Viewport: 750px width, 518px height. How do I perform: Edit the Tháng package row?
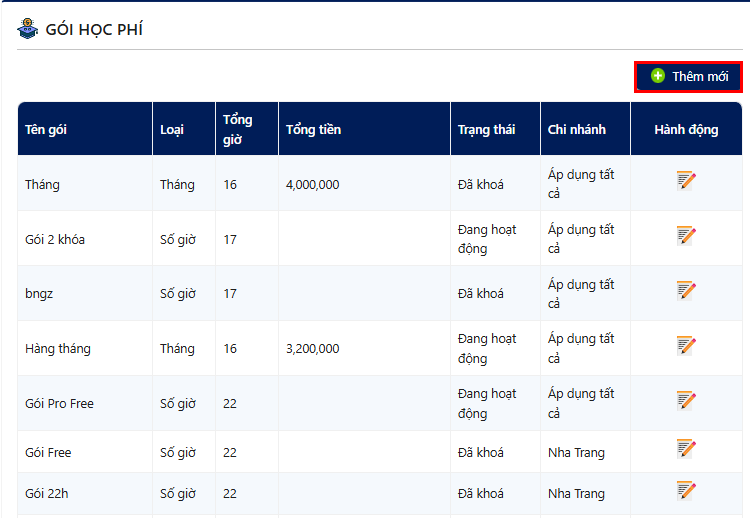tap(686, 180)
